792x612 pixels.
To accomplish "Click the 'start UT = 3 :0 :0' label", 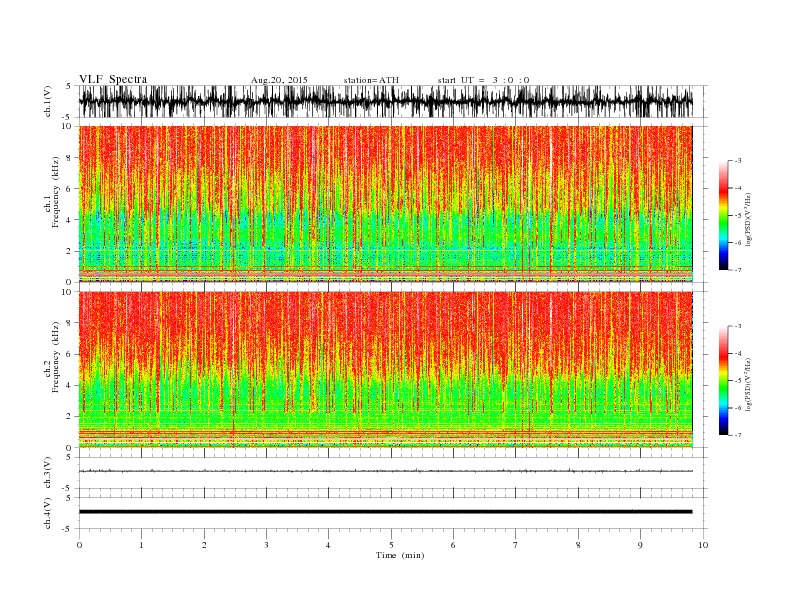I will point(483,80).
